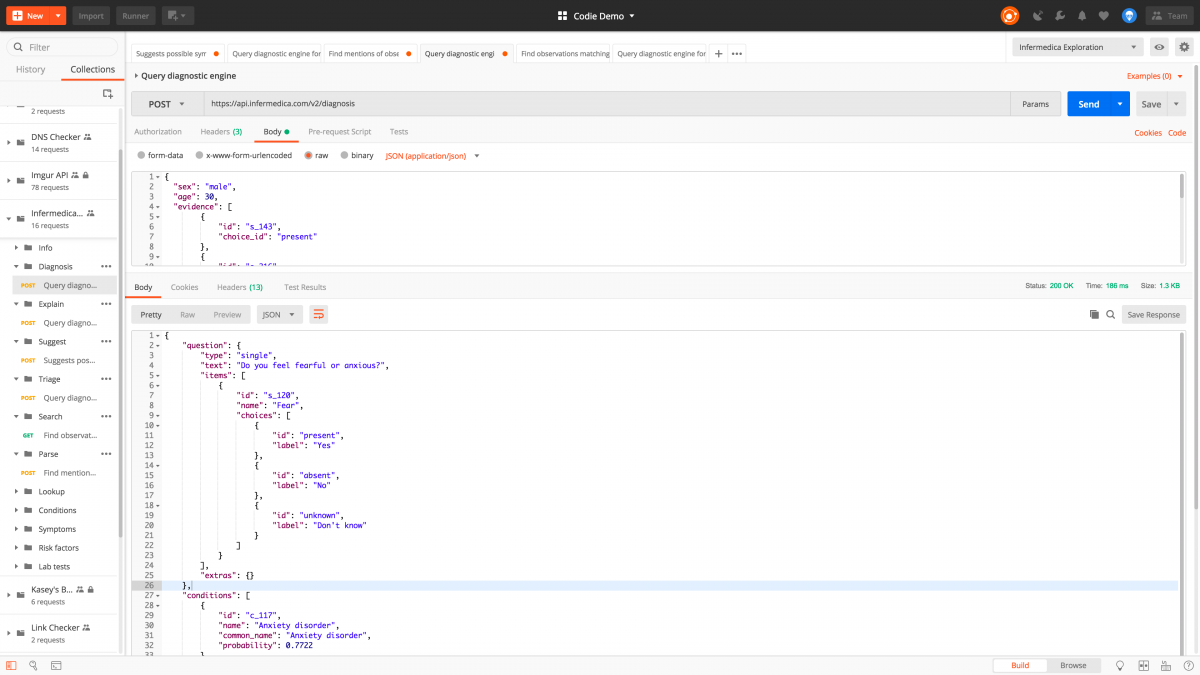This screenshot has height=675, width=1200.
Task: Open console icon in status bar
Action: [55, 665]
